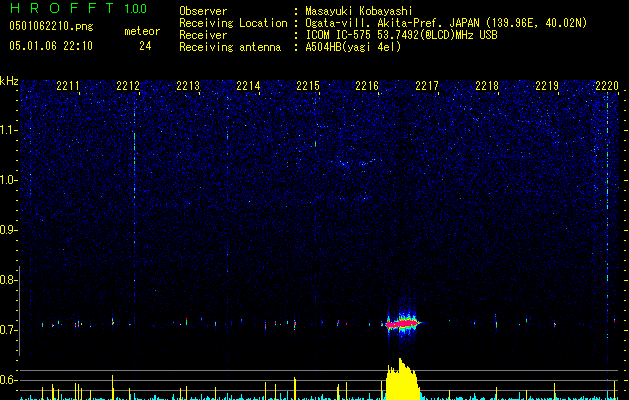Select the file name "0501062210.png"
This screenshot has height=400, width=629.
tap(51, 26)
